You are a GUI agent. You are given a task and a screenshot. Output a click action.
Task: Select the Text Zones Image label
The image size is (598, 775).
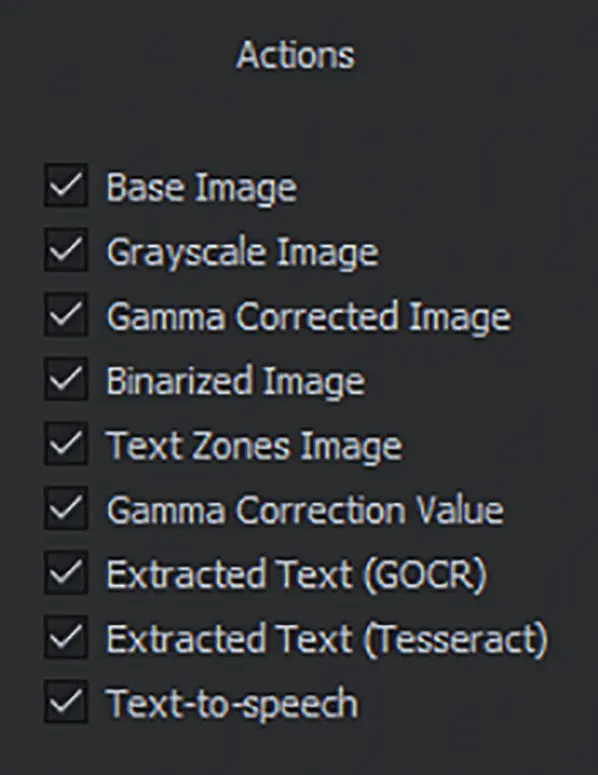tap(255, 446)
